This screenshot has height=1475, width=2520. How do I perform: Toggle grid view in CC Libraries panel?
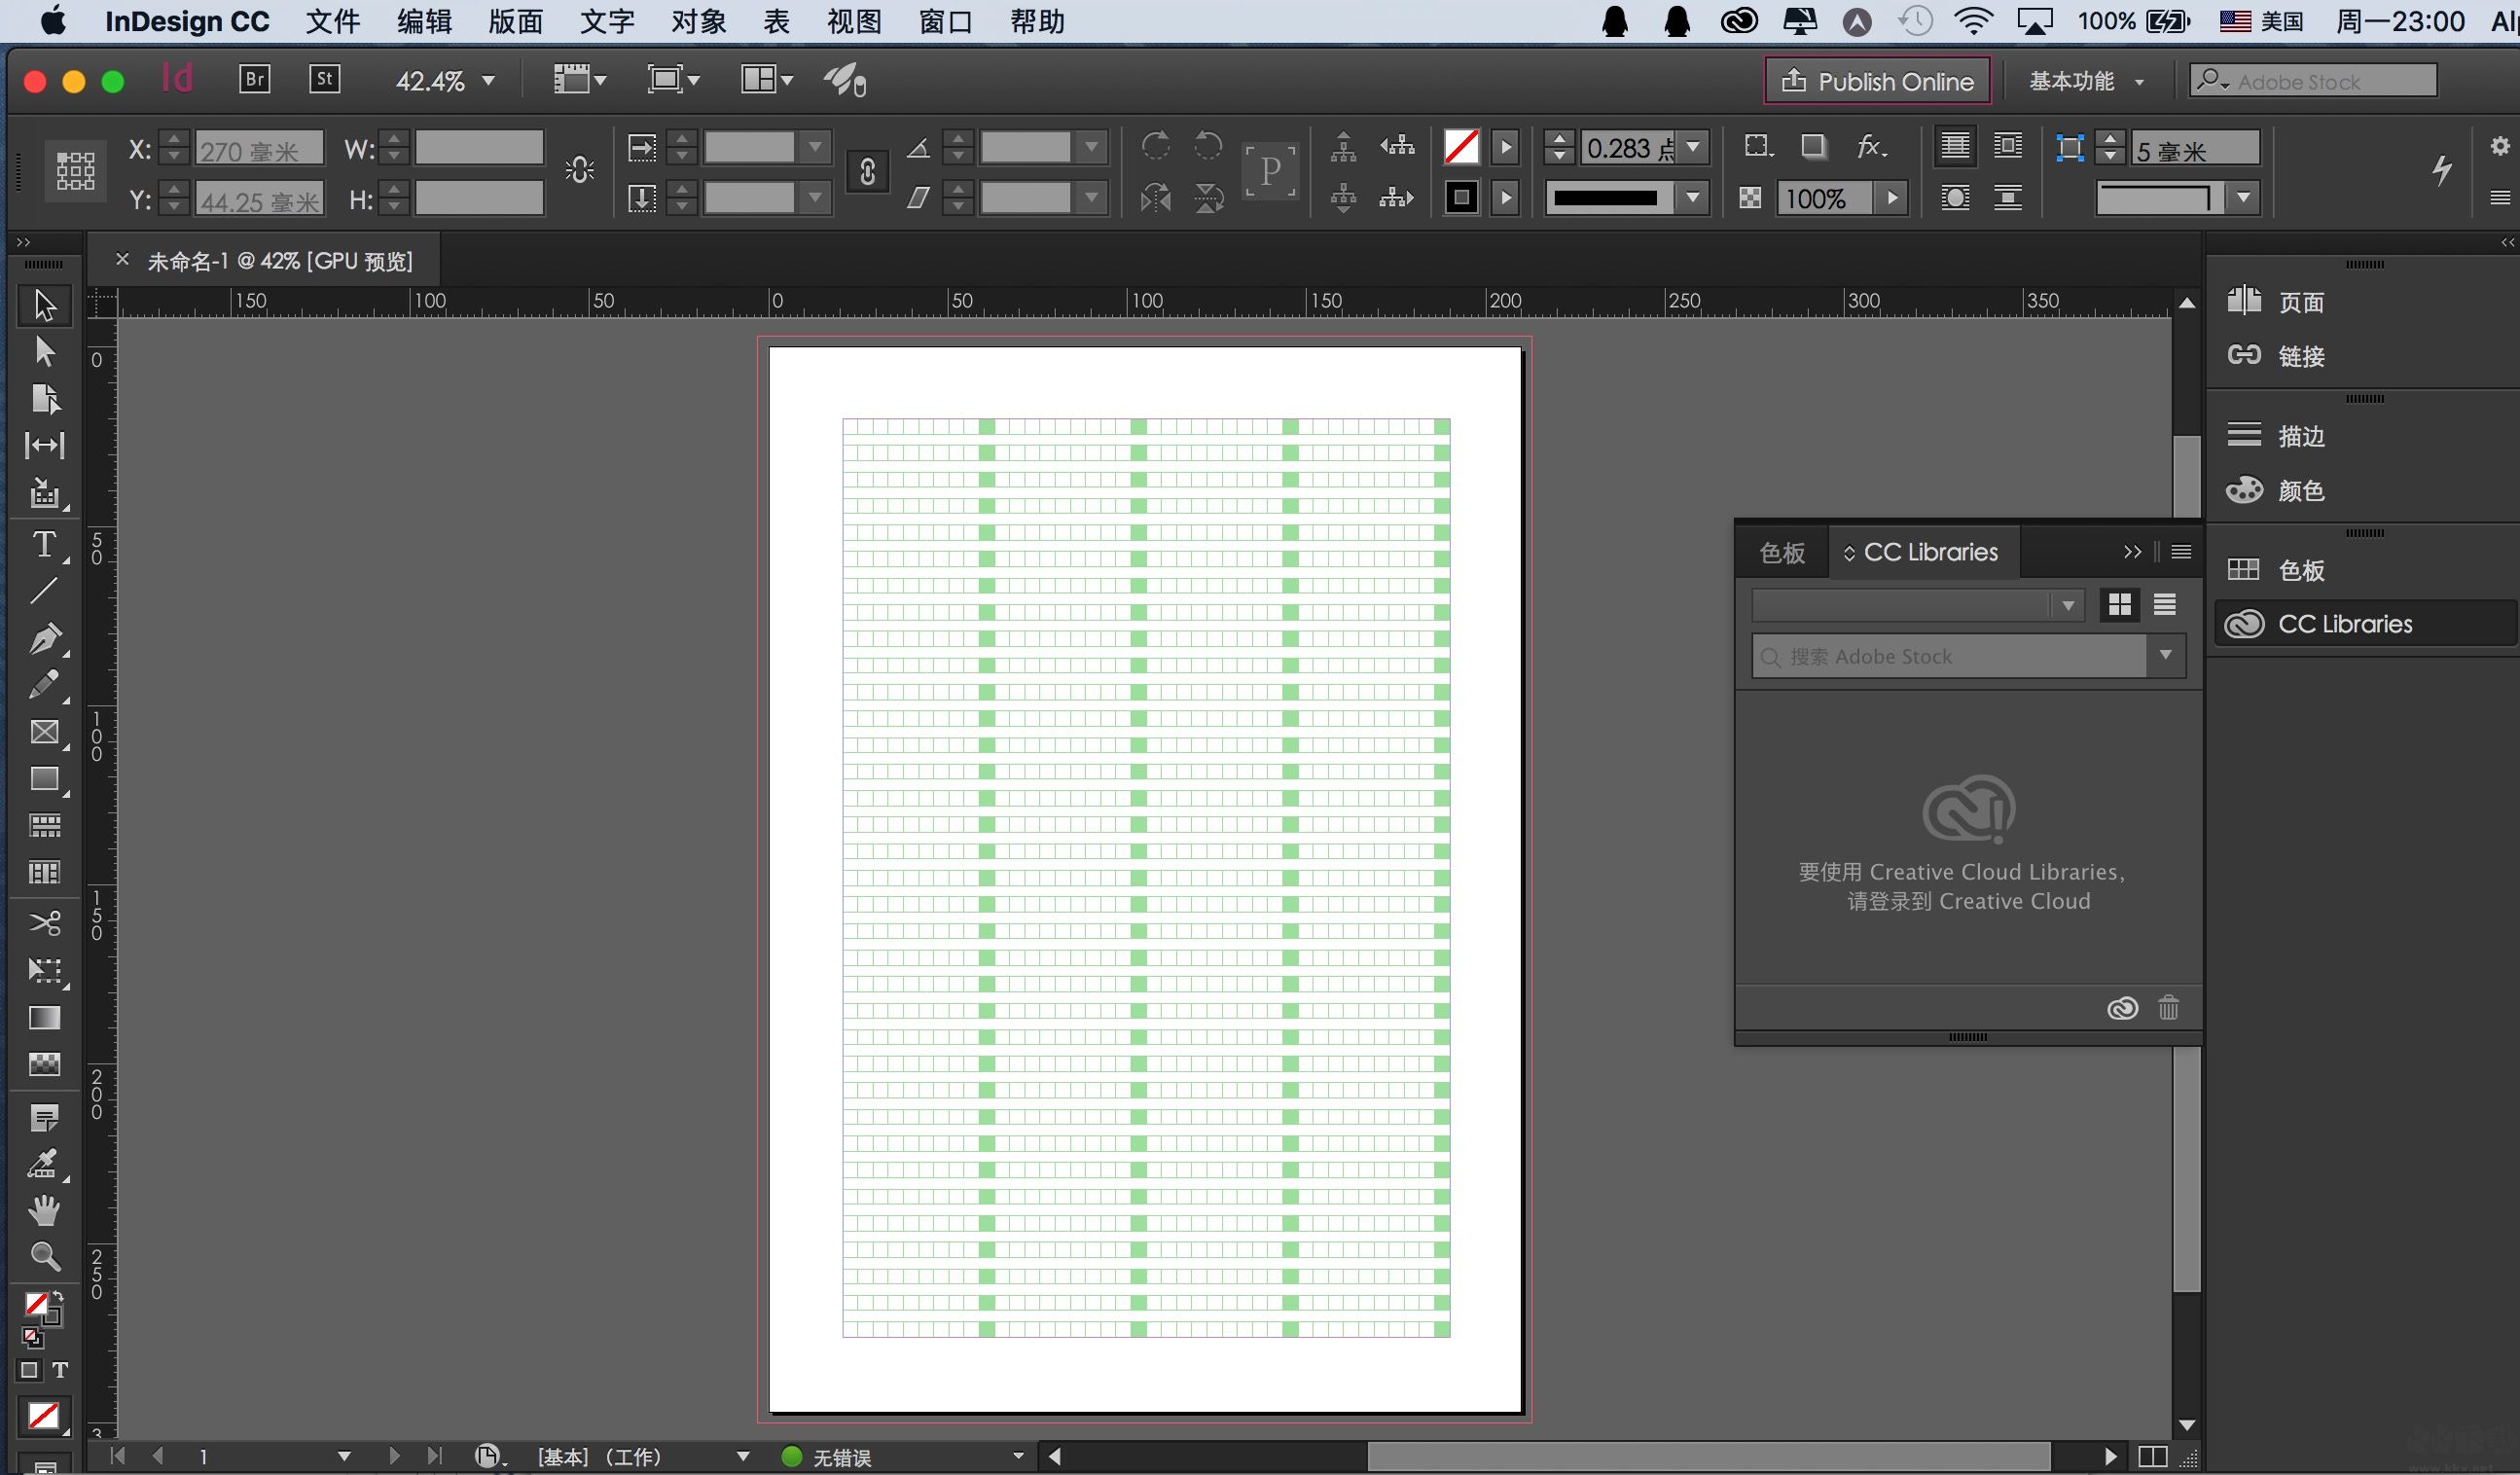(x=2119, y=602)
